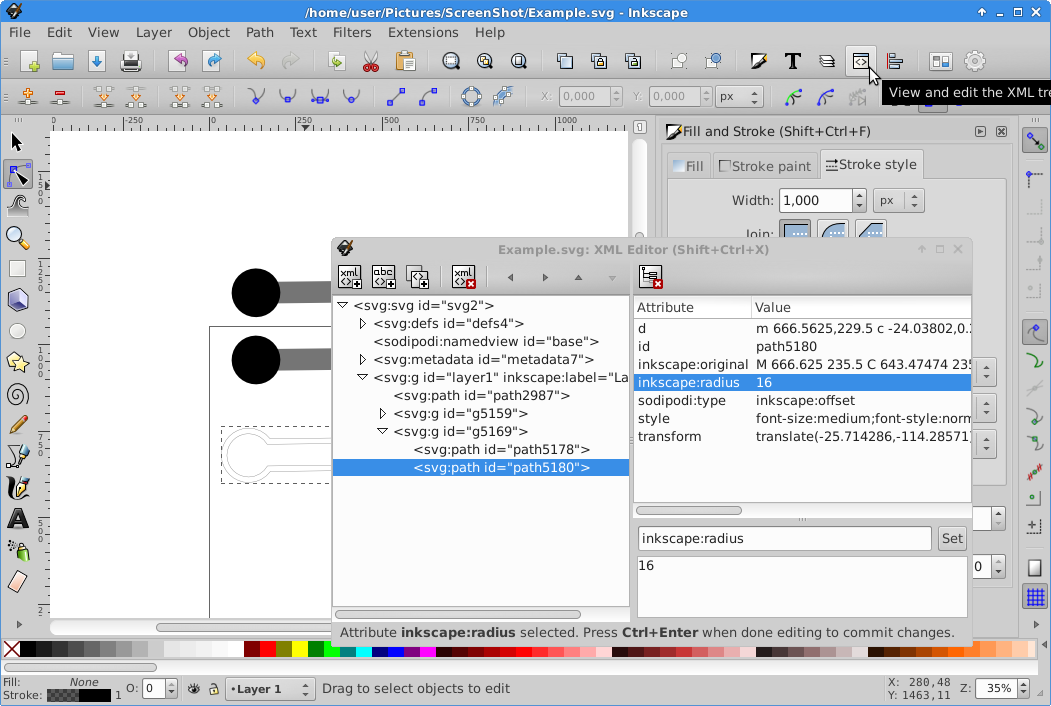Screen dimensions: 1051x706
Task: Toggle the snapping master button
Action: [x=1036, y=141]
